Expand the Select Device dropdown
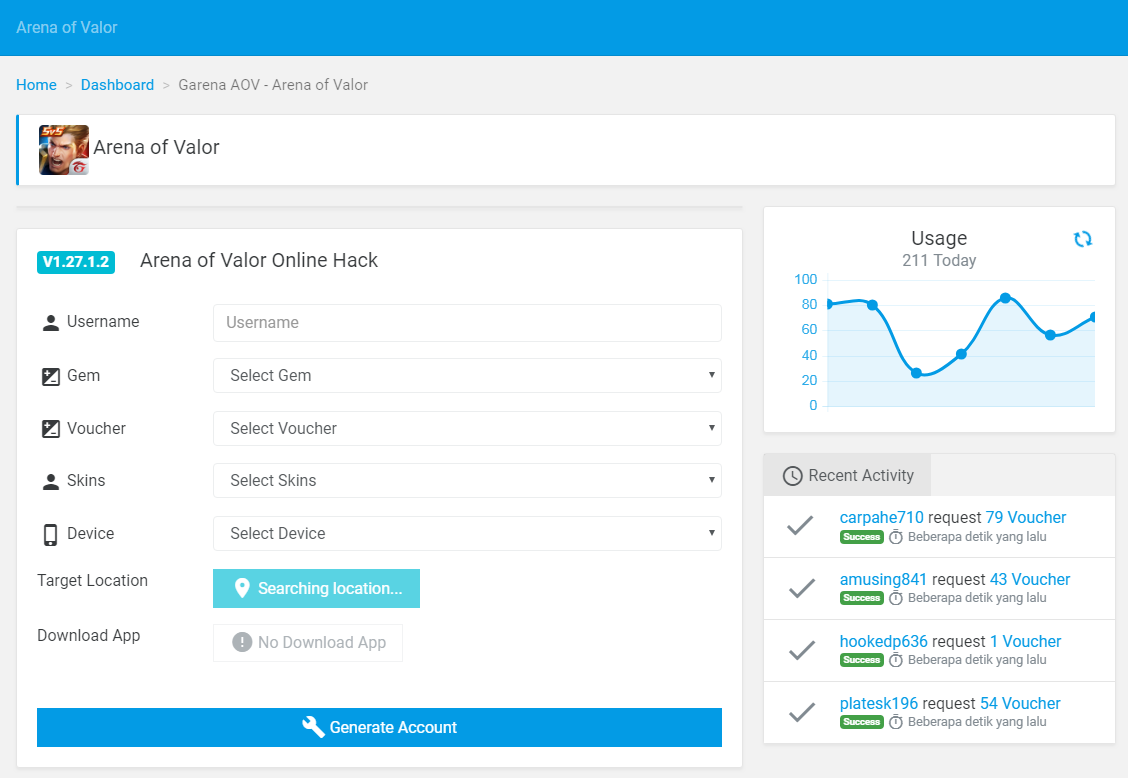The width and height of the screenshot is (1128, 778). tap(468, 533)
